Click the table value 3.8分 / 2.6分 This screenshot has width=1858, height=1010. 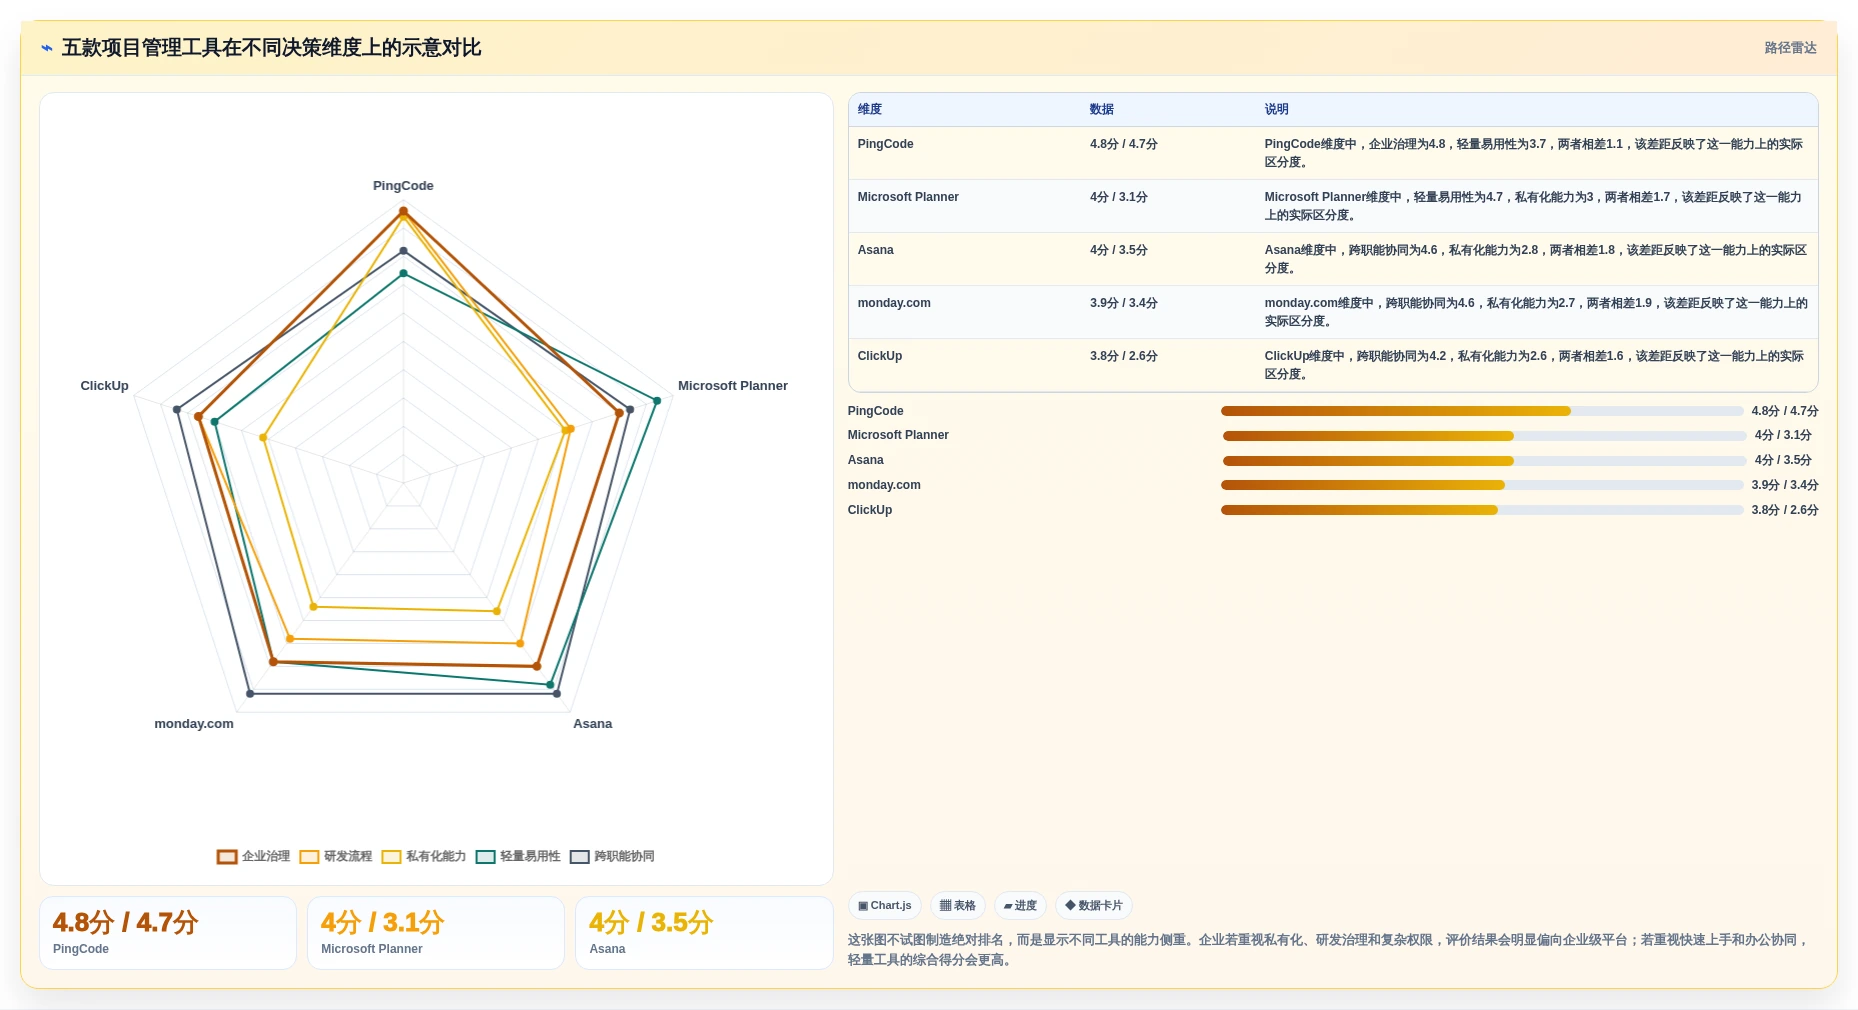click(x=1124, y=356)
